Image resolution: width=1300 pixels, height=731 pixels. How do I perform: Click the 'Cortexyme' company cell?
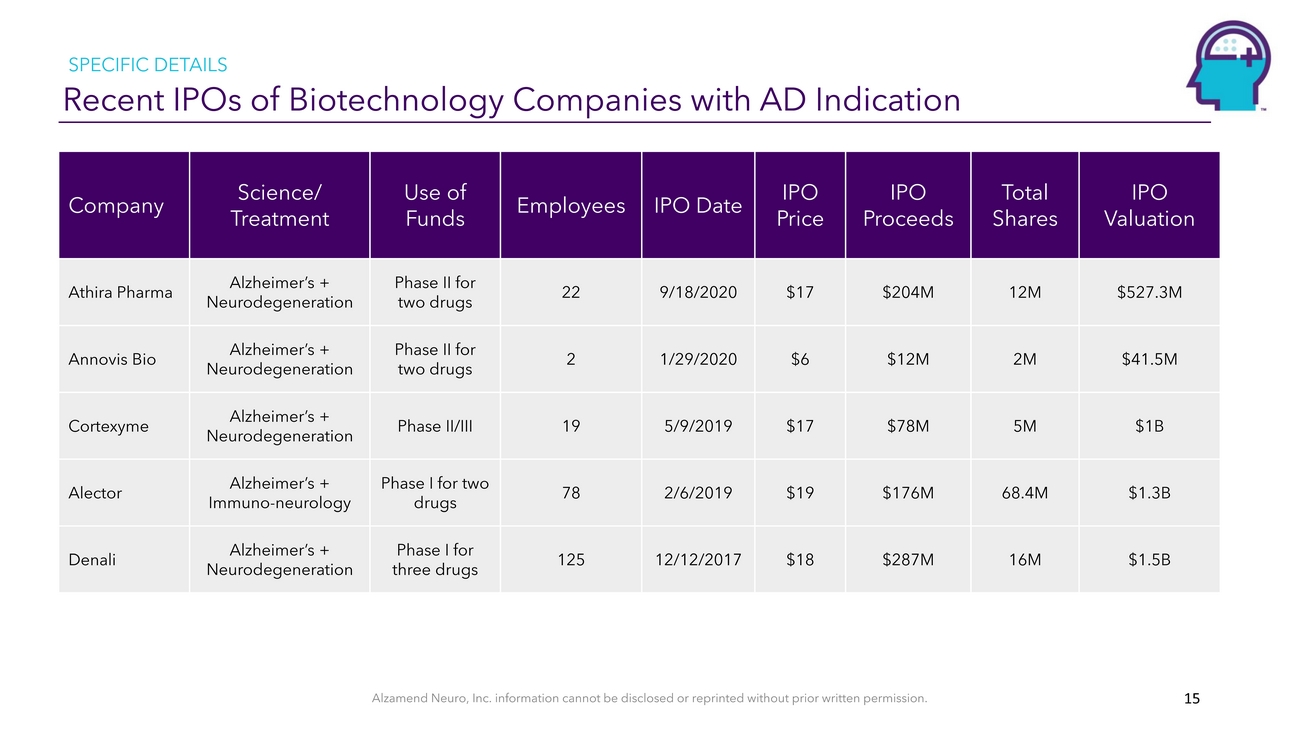tap(108, 426)
